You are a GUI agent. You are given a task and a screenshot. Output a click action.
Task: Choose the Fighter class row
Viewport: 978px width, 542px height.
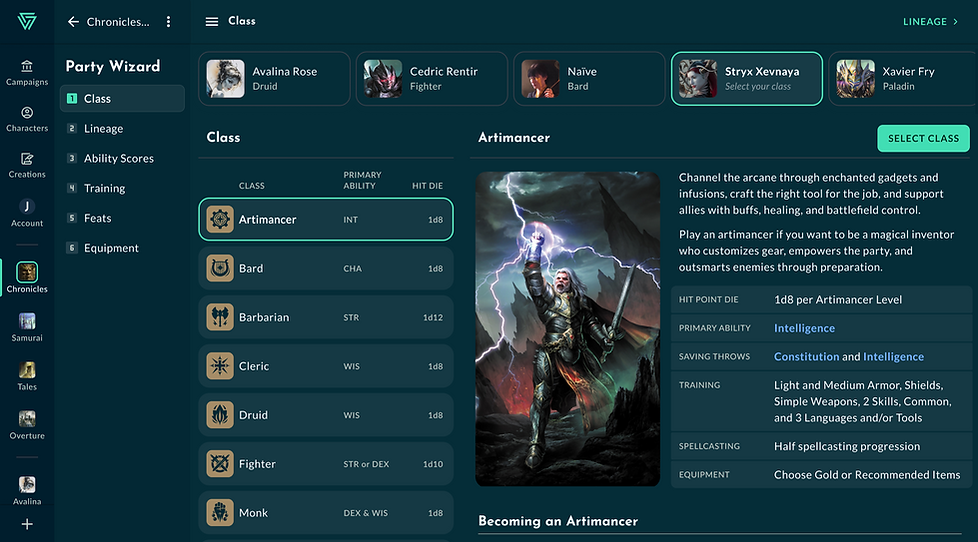click(326, 463)
